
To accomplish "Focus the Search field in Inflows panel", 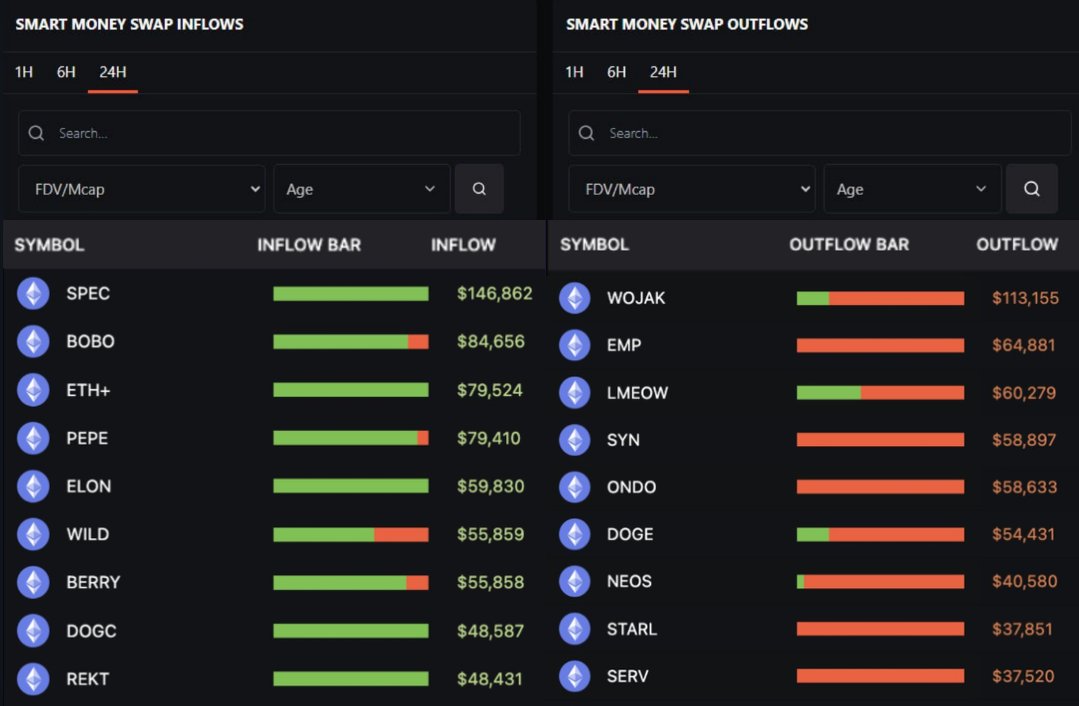I will tap(269, 133).
